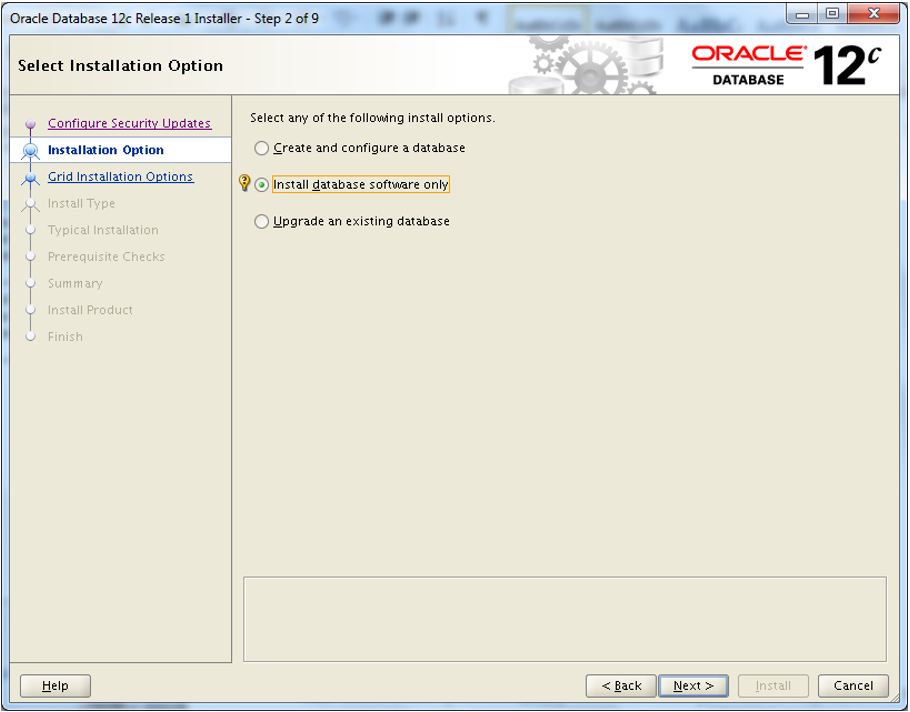Click the Configure Security Updates step bullet
910x712 pixels.
[30, 124]
